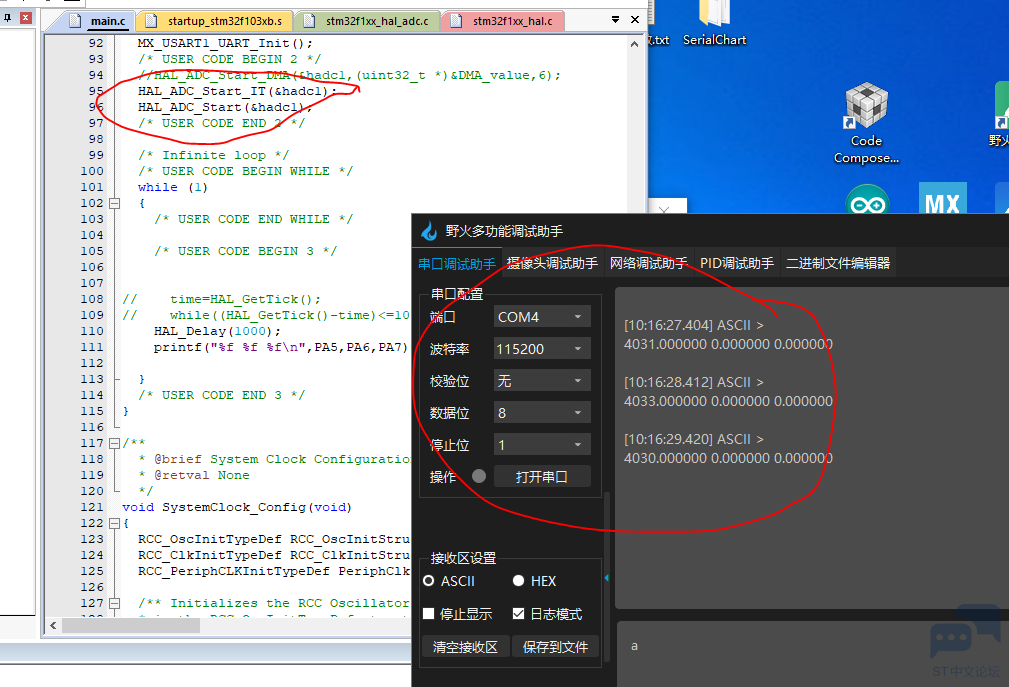Toggle the 日志模式 checkbox
Viewport: 1009px width, 687px height.
click(519, 614)
